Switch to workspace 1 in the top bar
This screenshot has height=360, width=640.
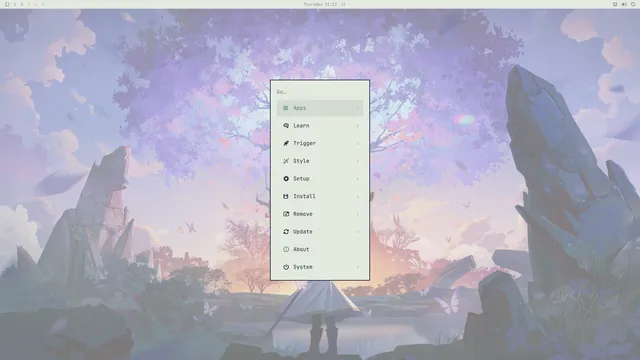15,4
